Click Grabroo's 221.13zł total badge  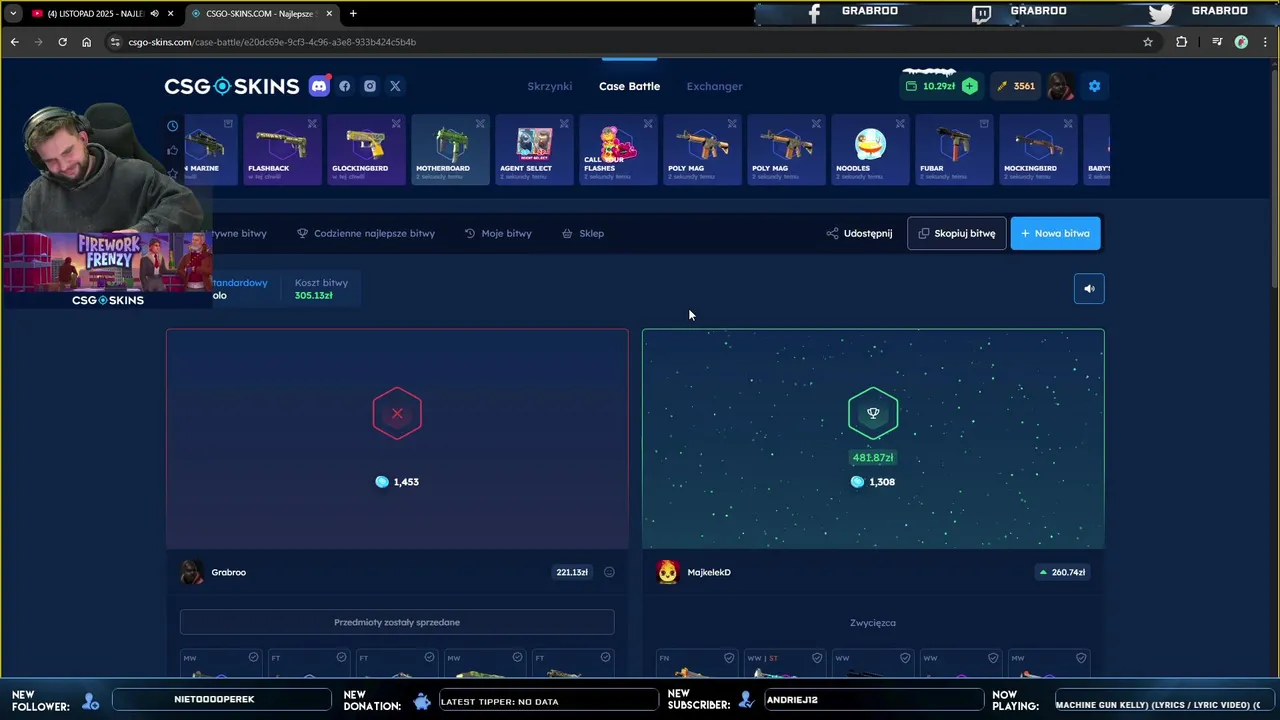(572, 572)
